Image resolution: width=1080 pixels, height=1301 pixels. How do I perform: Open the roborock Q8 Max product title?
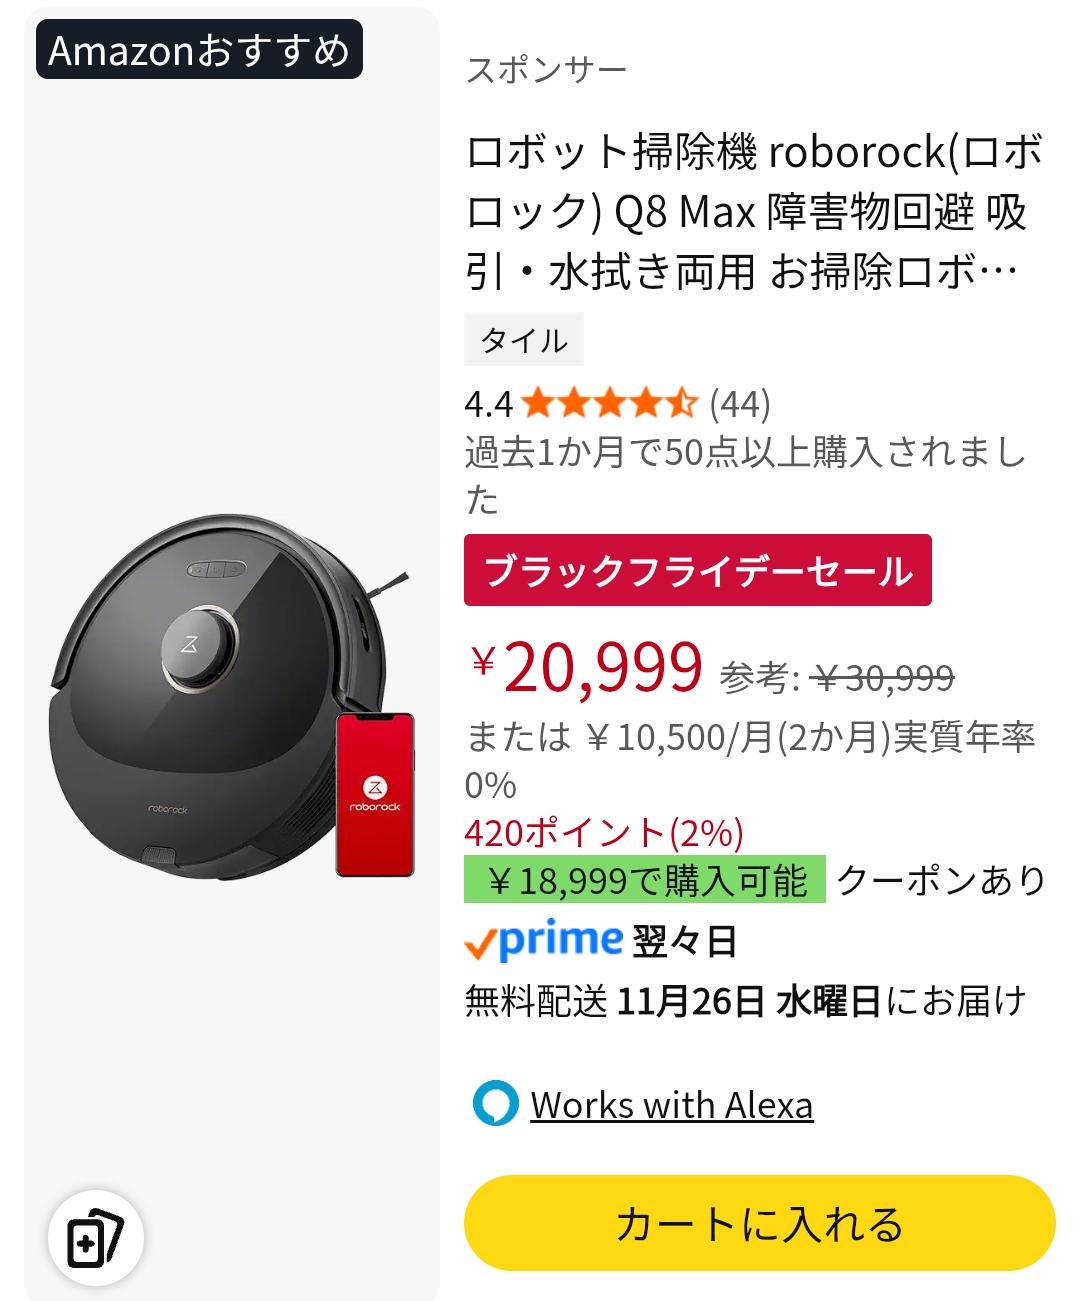click(x=754, y=211)
